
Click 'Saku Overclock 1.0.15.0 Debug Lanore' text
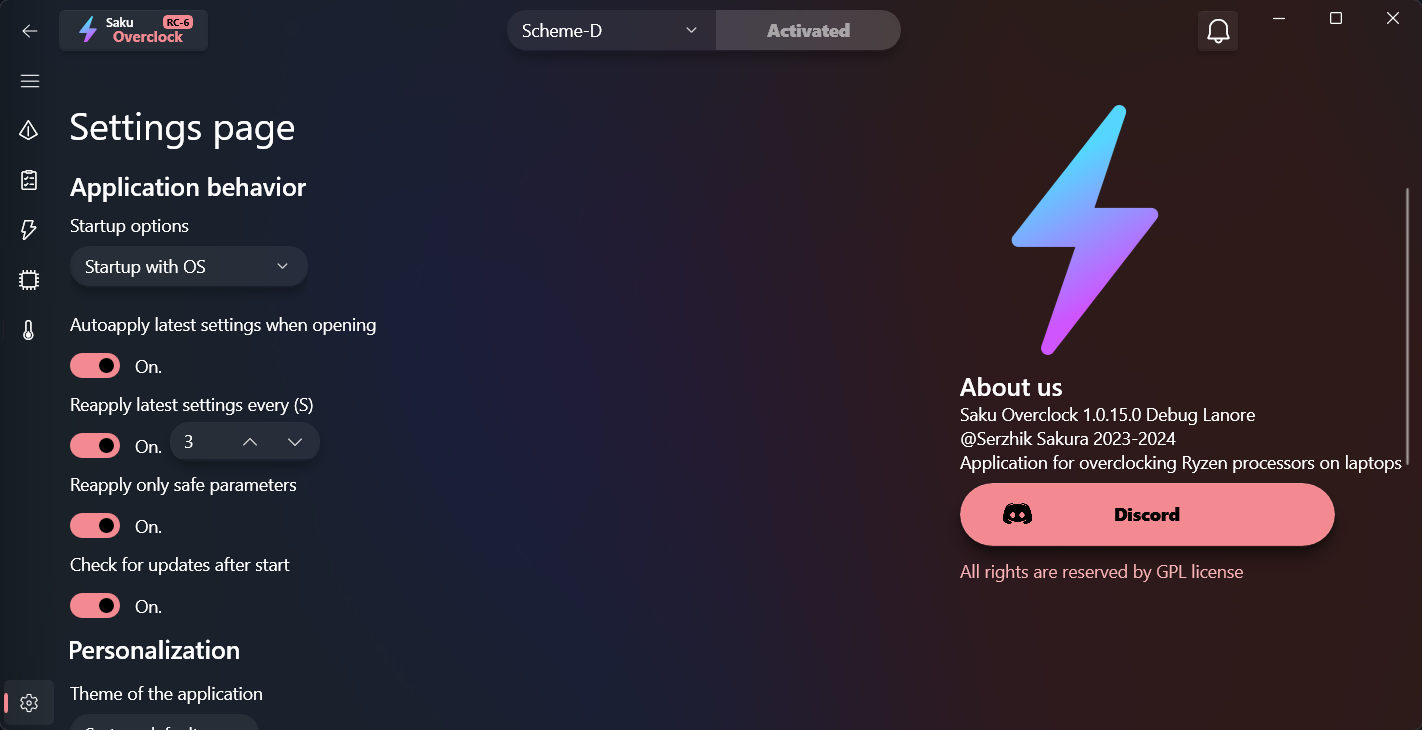coord(1107,414)
